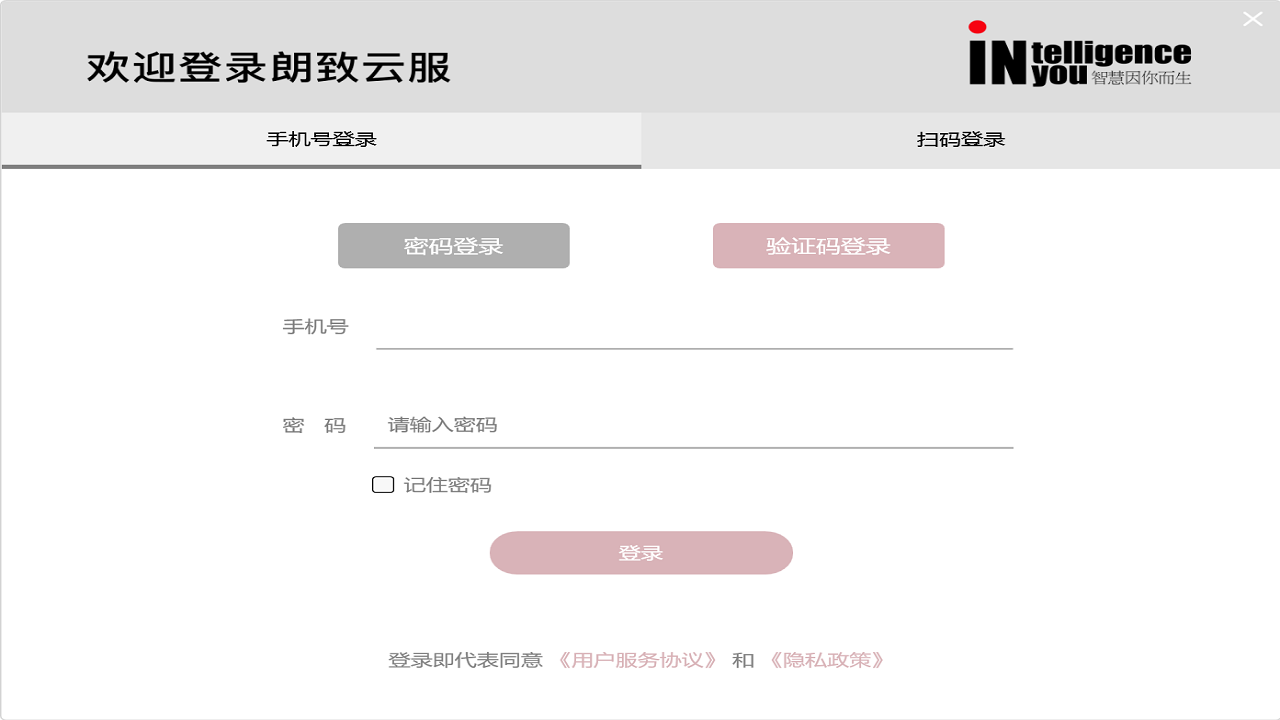Open the 《隐私政策》 privacy policy
The width and height of the screenshot is (1280, 720).
coord(826,660)
